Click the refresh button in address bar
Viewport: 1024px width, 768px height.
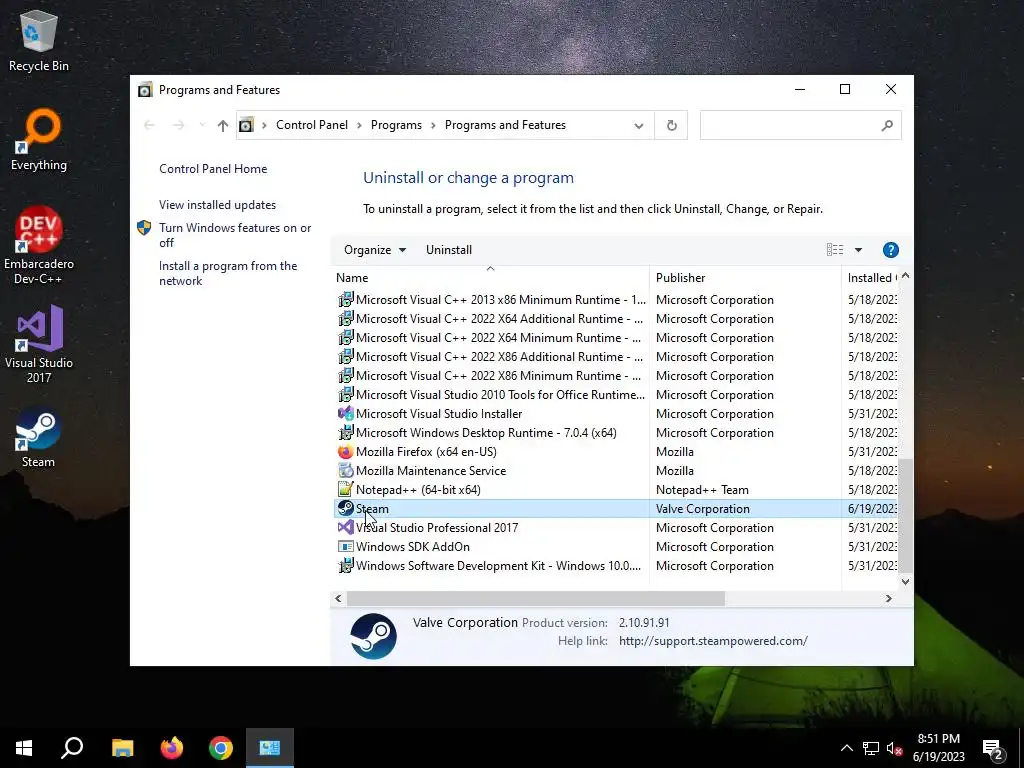671,125
